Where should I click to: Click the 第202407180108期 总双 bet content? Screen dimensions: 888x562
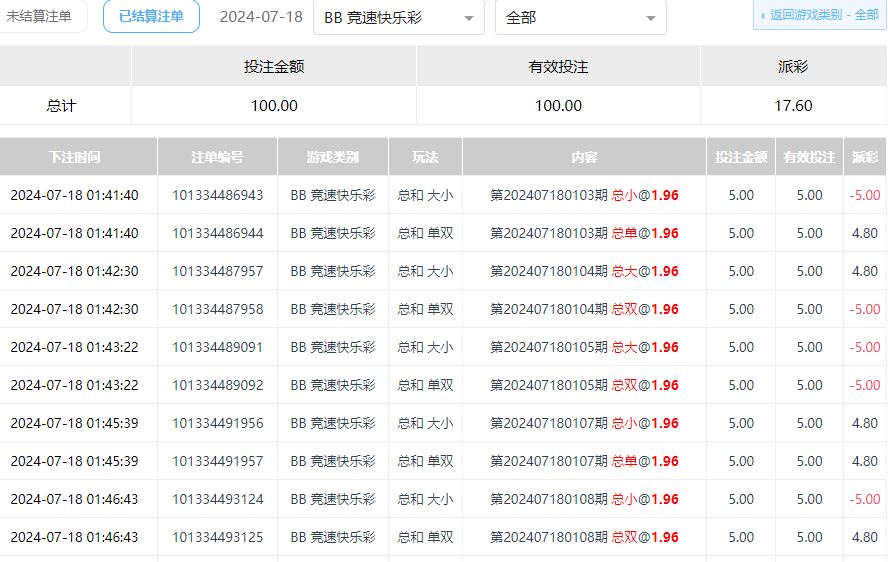click(584, 537)
